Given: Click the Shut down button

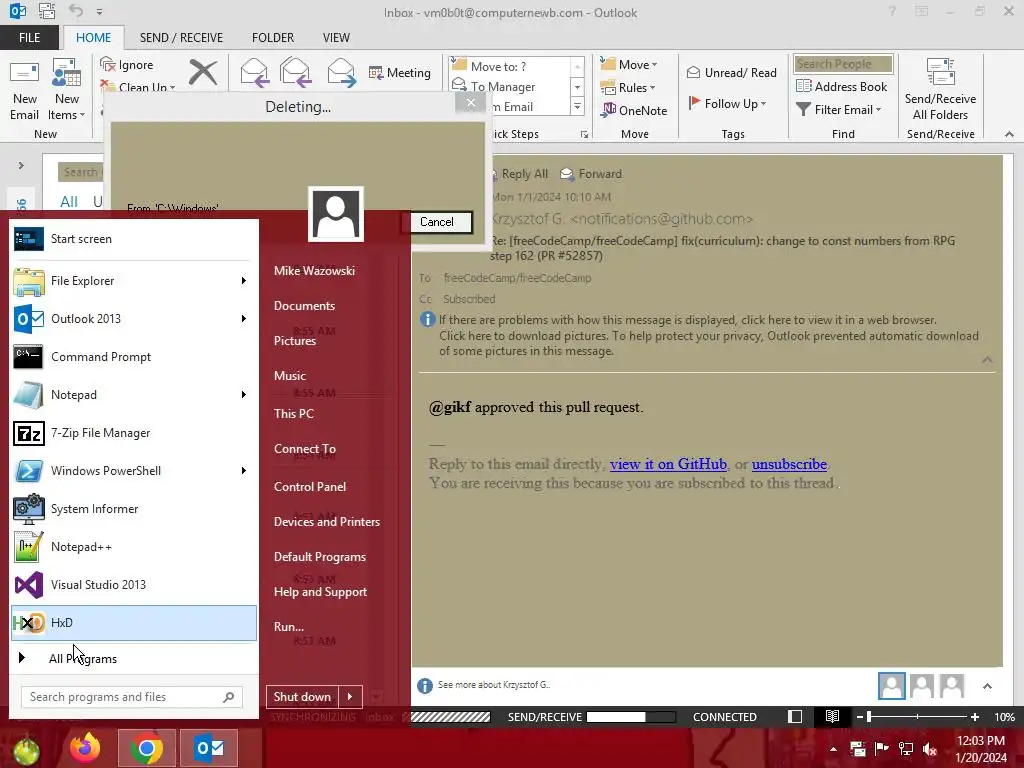Looking at the screenshot, I should (x=302, y=697).
